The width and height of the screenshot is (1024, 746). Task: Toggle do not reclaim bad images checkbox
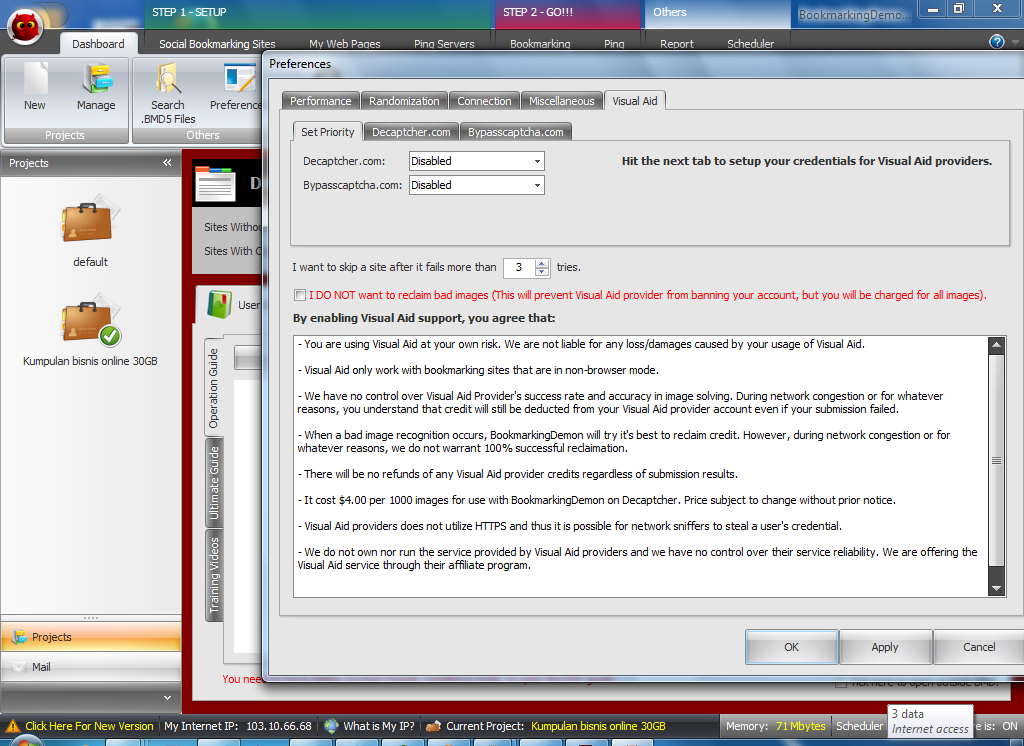300,295
